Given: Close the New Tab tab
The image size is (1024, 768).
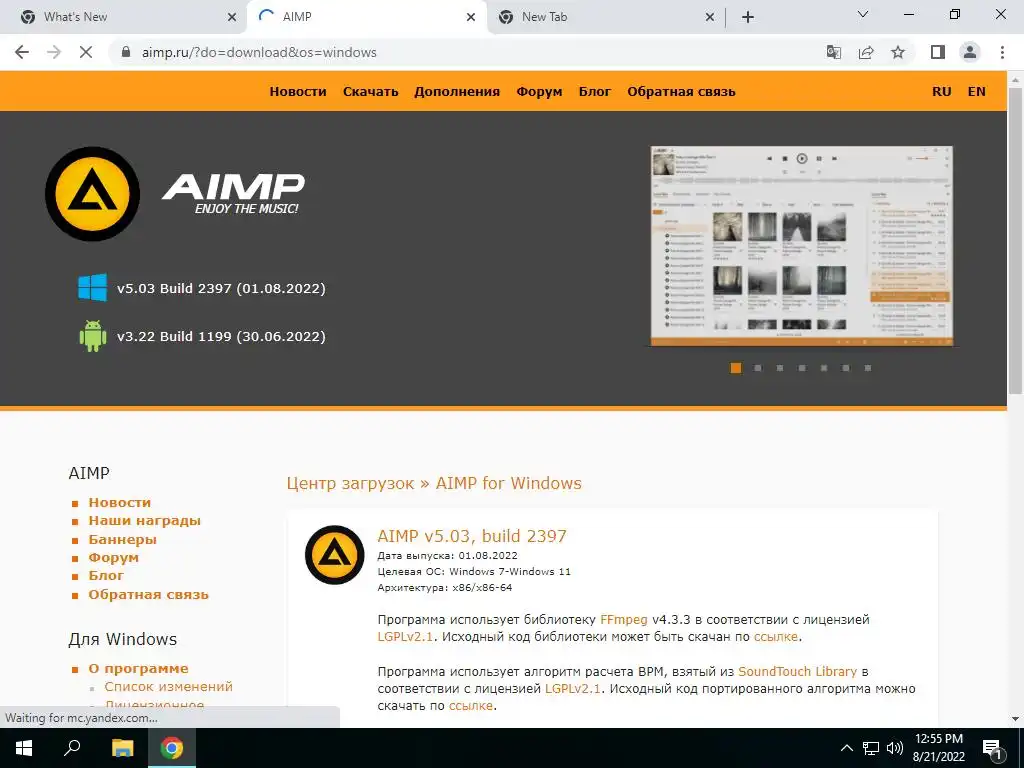Looking at the screenshot, I should tap(710, 17).
